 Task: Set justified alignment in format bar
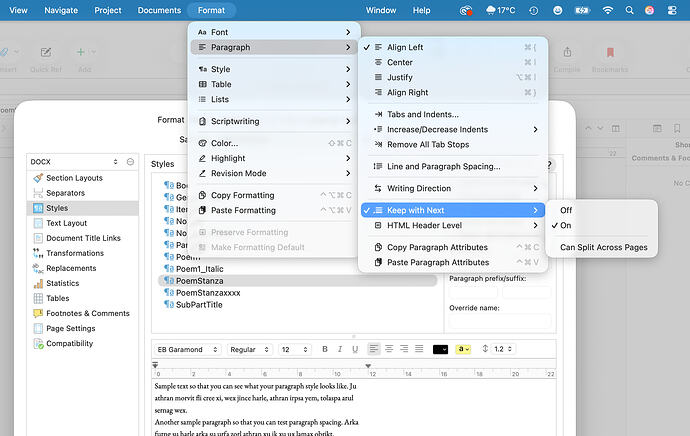click(419, 349)
